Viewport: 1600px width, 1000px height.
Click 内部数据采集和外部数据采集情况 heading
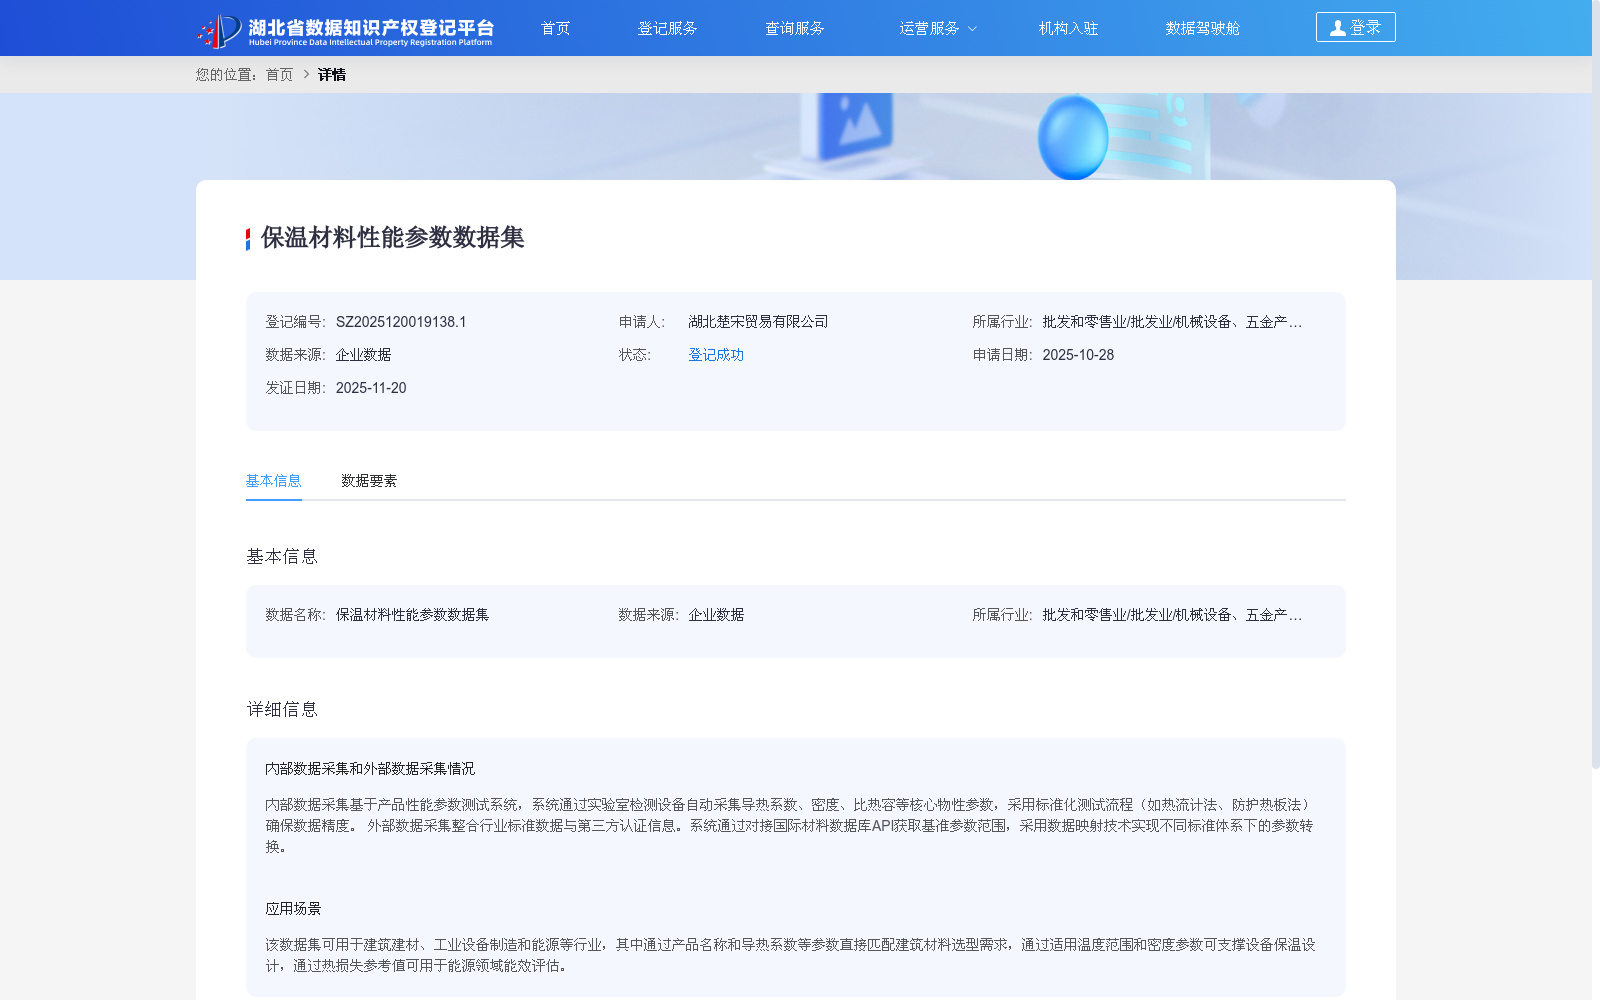click(x=370, y=769)
